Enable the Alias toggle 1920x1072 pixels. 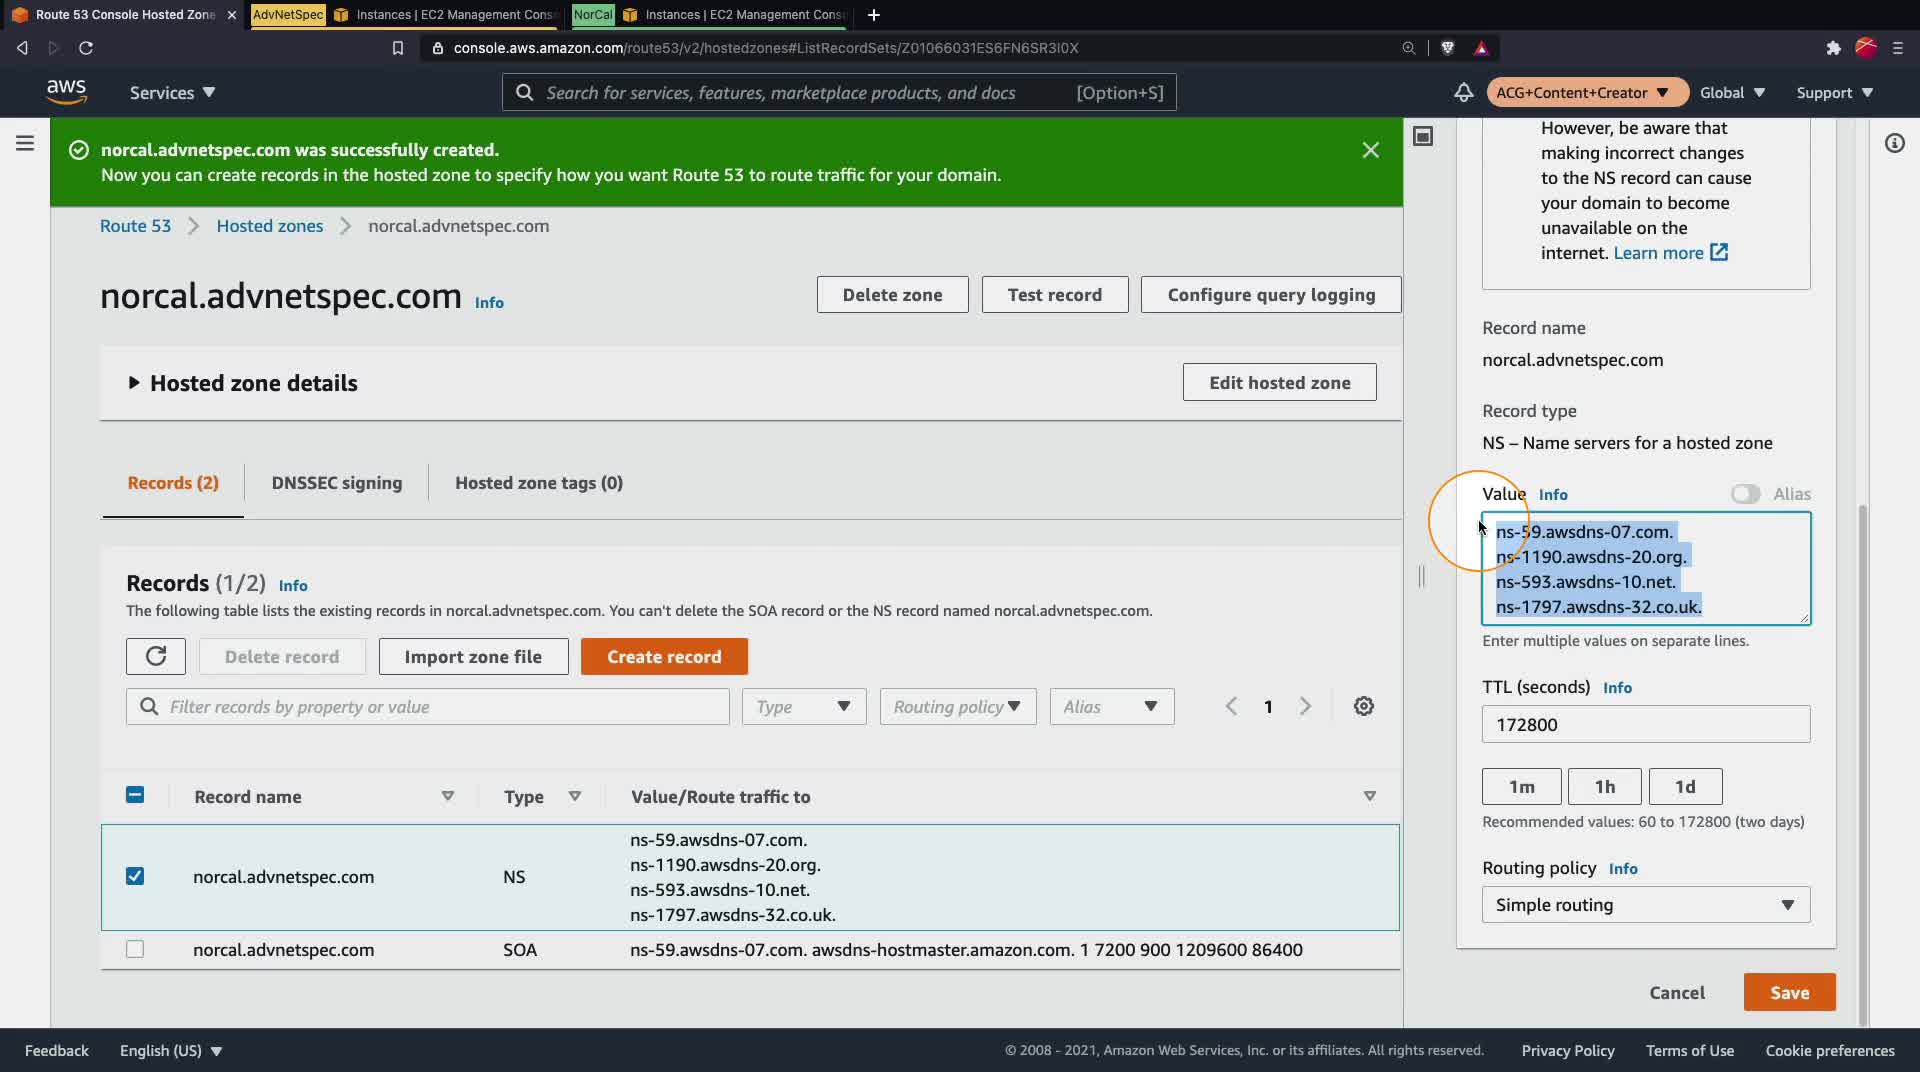1745,494
